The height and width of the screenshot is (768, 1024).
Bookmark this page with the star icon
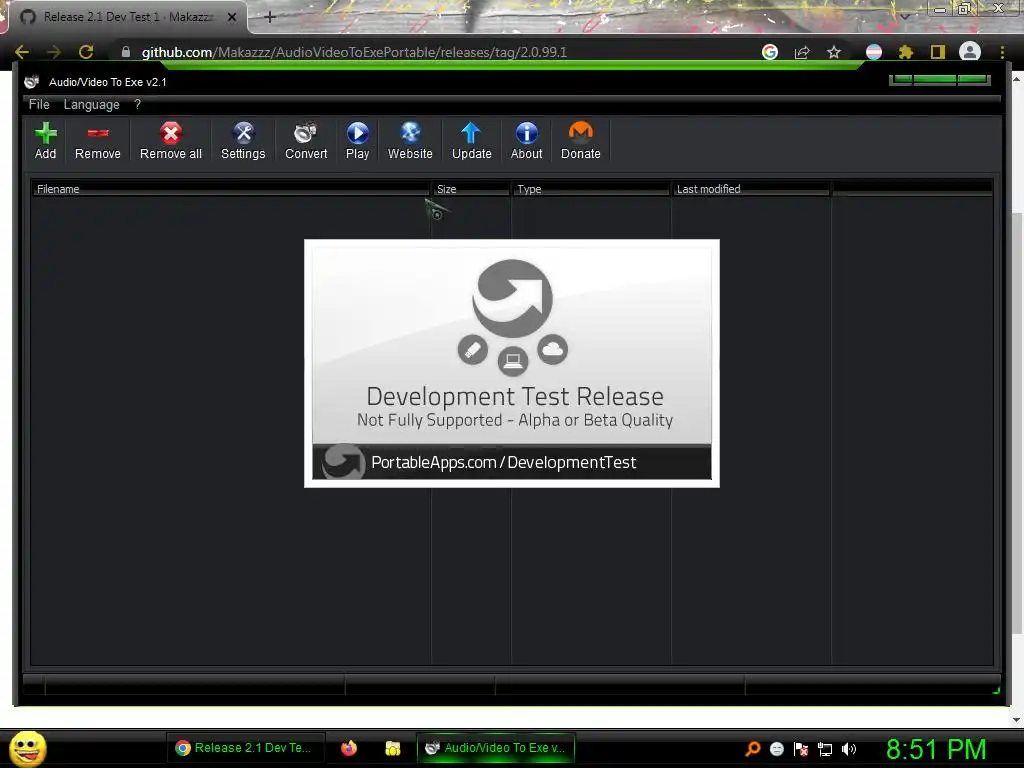(834, 52)
